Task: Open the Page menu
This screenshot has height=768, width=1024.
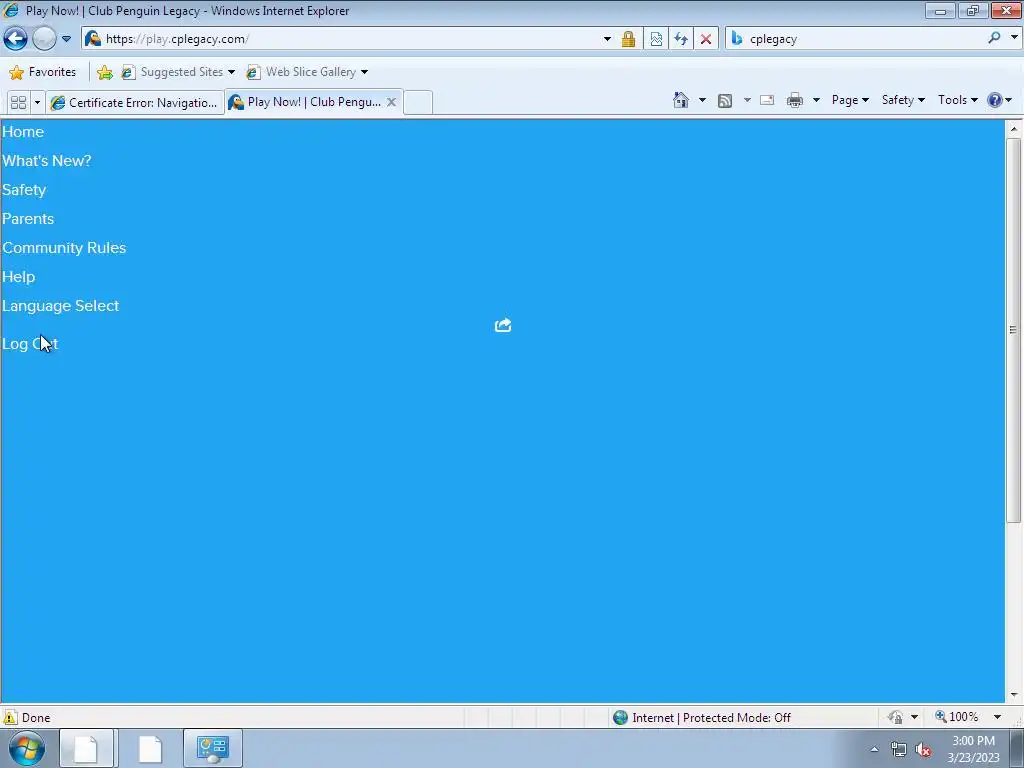Action: tap(850, 100)
